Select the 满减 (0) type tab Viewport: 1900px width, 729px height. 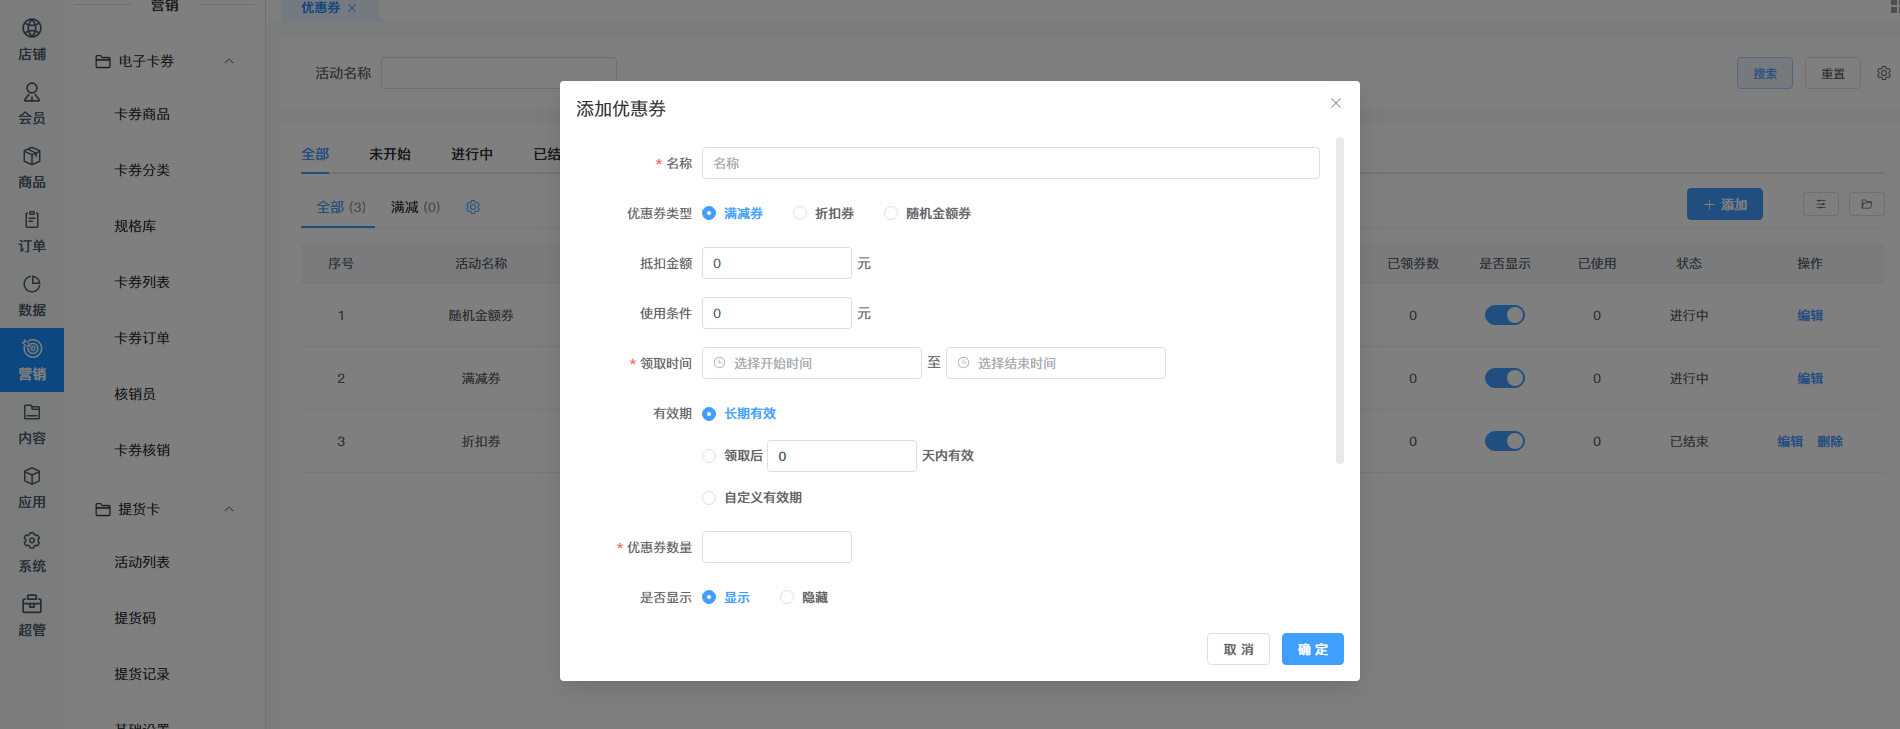(415, 207)
